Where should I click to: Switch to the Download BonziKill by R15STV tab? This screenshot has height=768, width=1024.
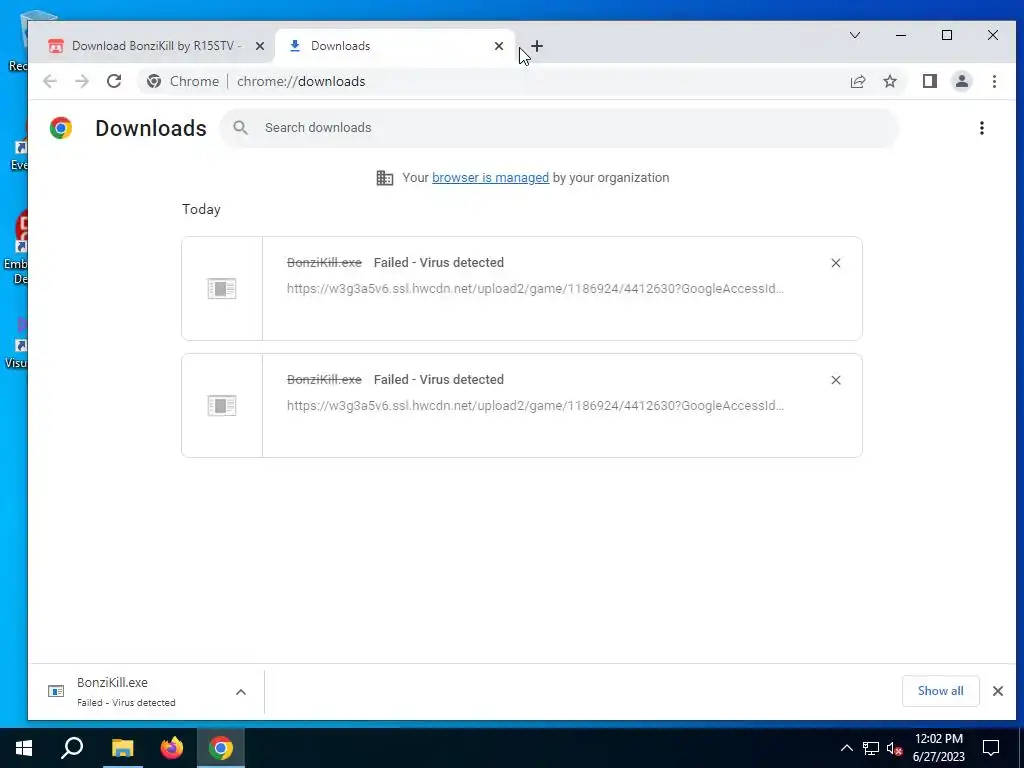(153, 46)
